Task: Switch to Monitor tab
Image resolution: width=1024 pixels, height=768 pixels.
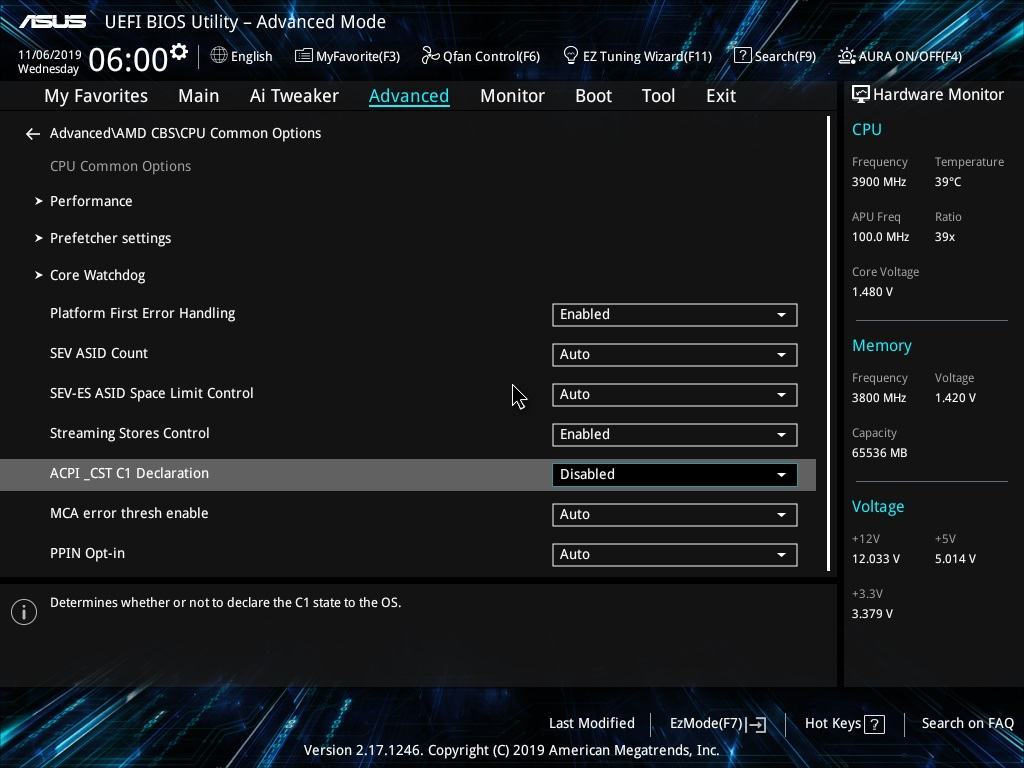Action: tap(512, 96)
